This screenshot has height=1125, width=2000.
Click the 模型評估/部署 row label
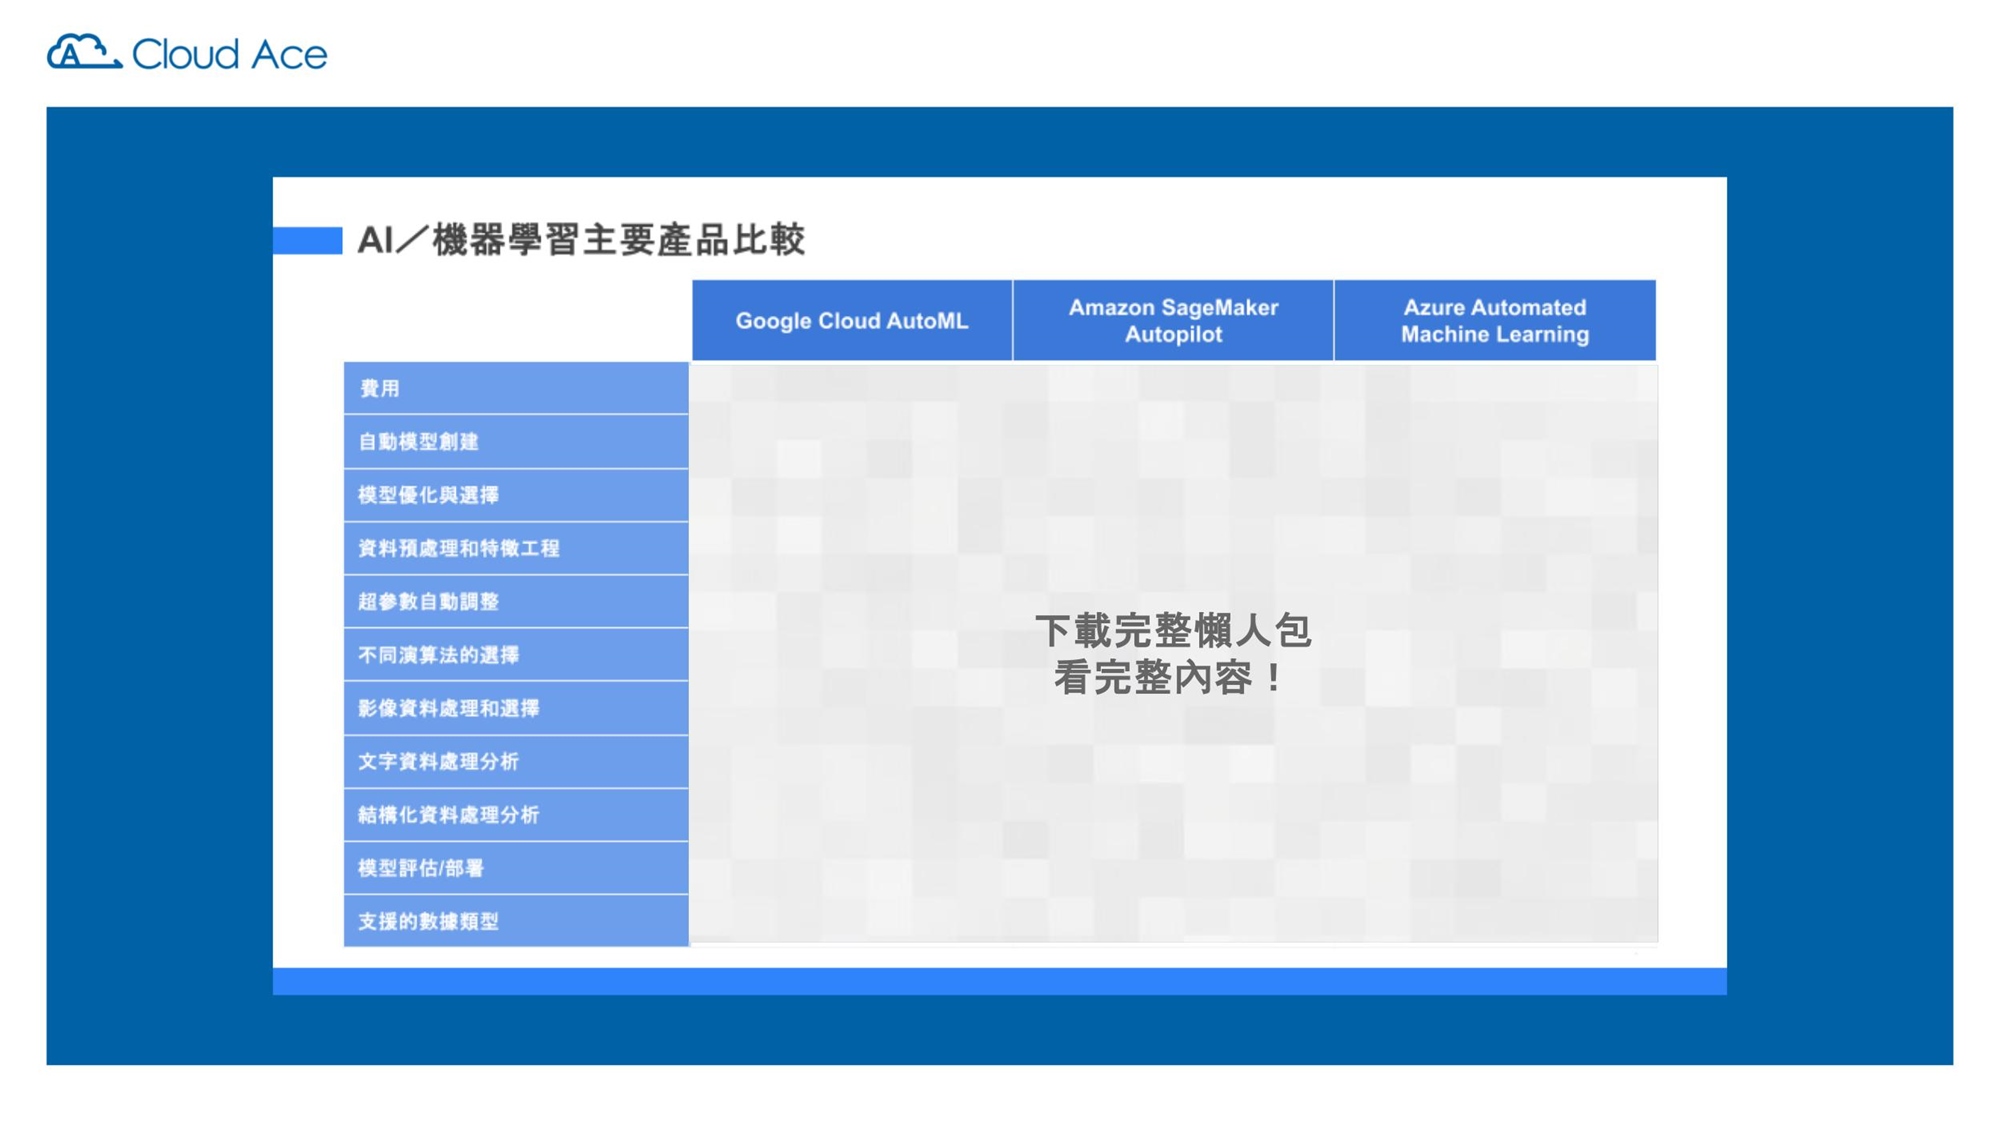421,868
